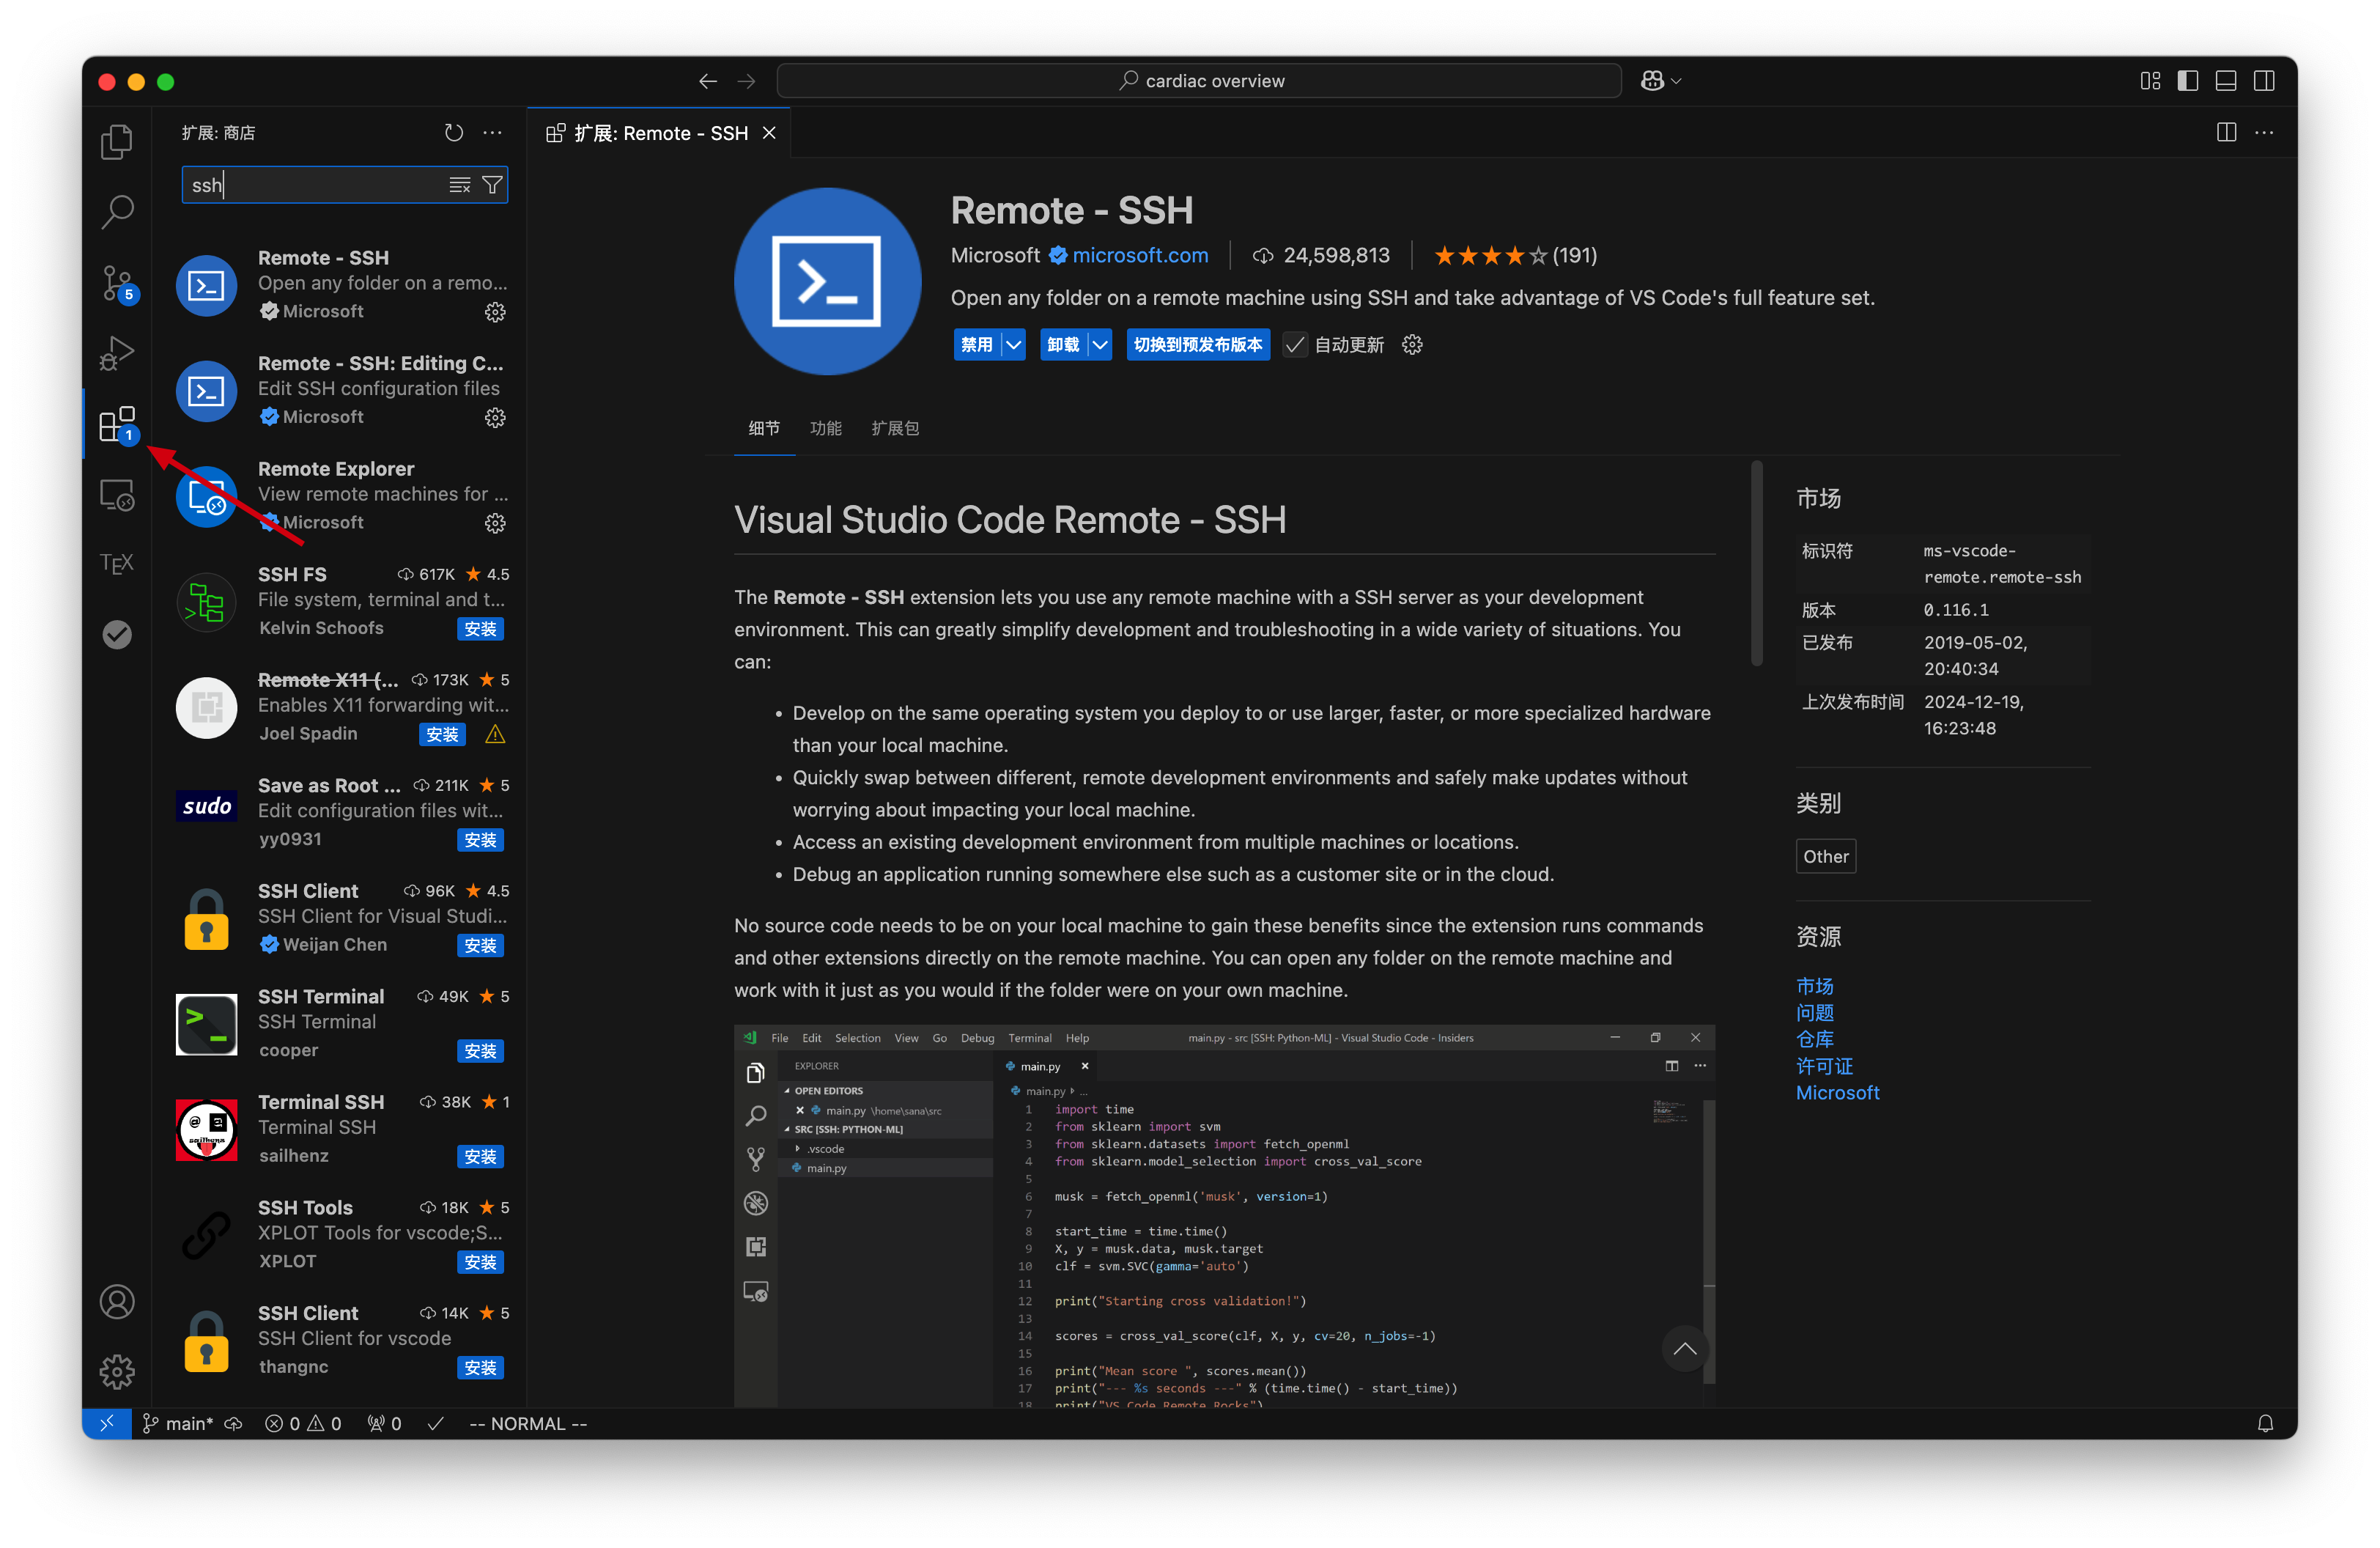Toggle bottom panel visibility
Screen dimensions: 2380x1548
(2226, 81)
